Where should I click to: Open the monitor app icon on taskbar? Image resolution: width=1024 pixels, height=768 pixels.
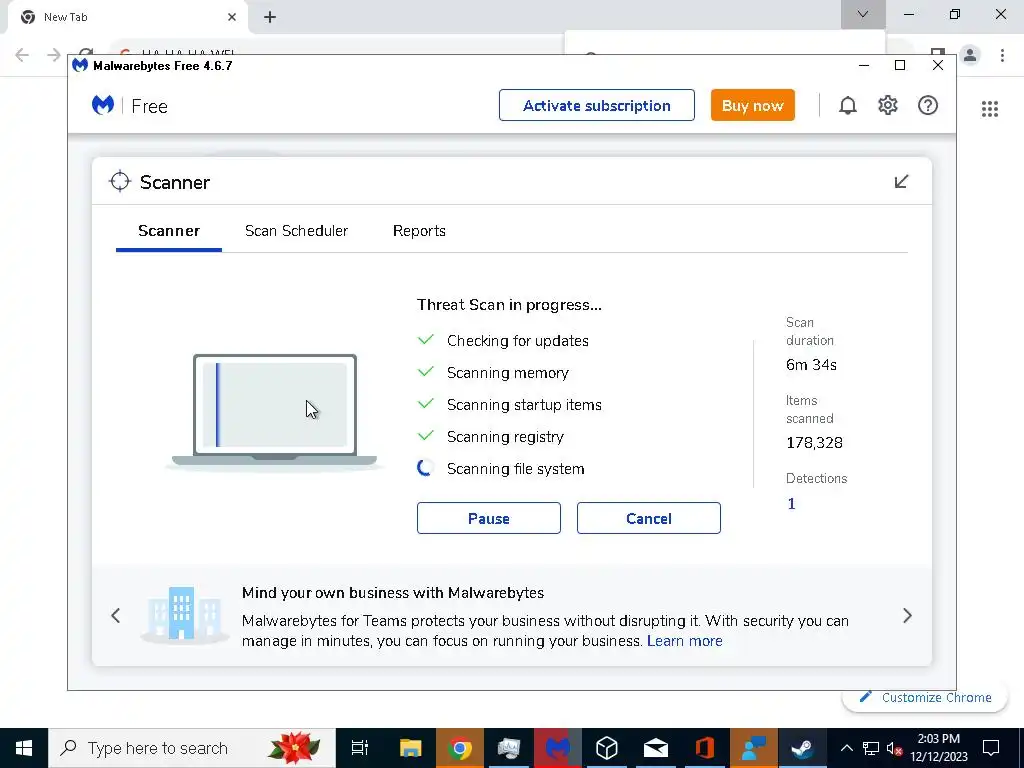click(x=509, y=748)
